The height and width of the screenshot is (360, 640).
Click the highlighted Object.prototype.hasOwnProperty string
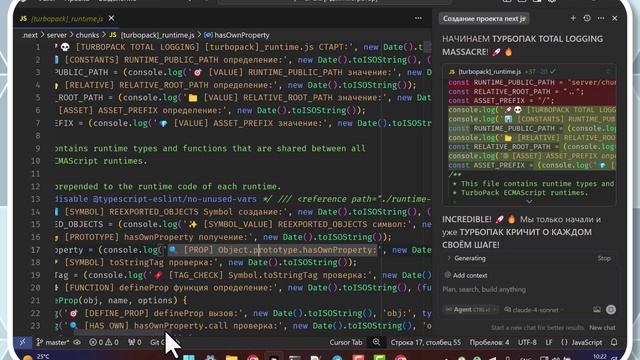pyautogui.click(x=273, y=250)
